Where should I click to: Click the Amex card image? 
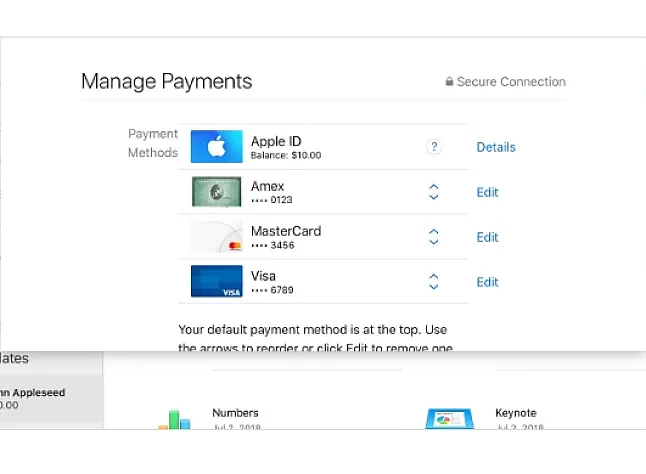(x=217, y=191)
